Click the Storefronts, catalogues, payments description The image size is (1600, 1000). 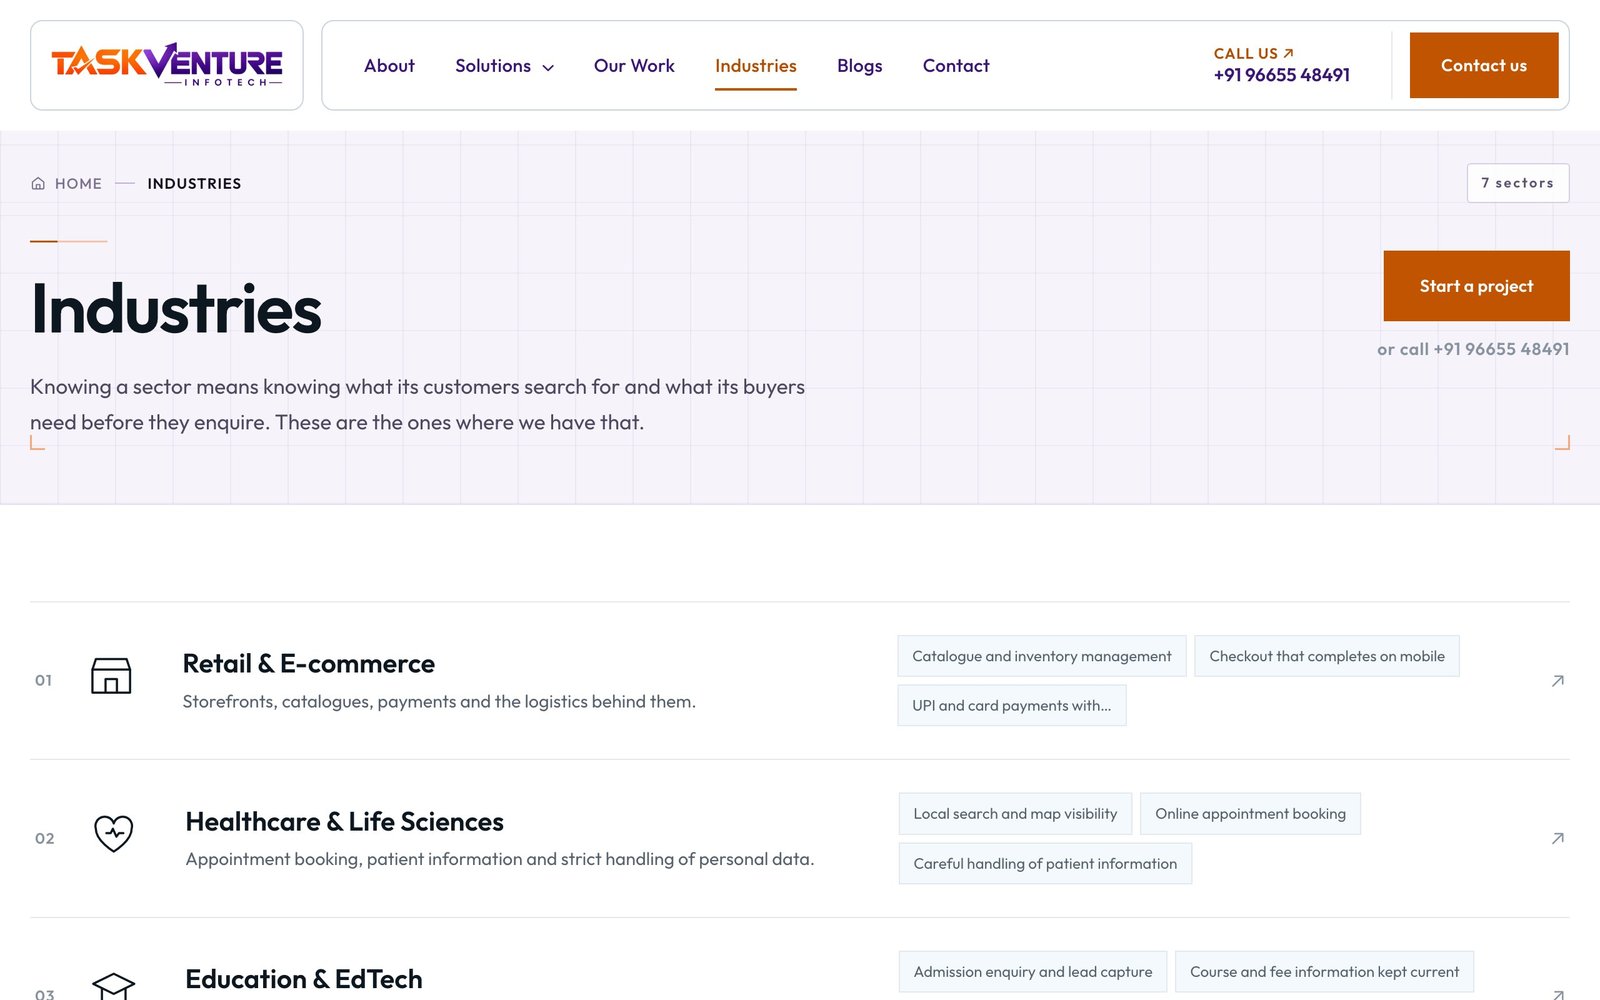(439, 702)
